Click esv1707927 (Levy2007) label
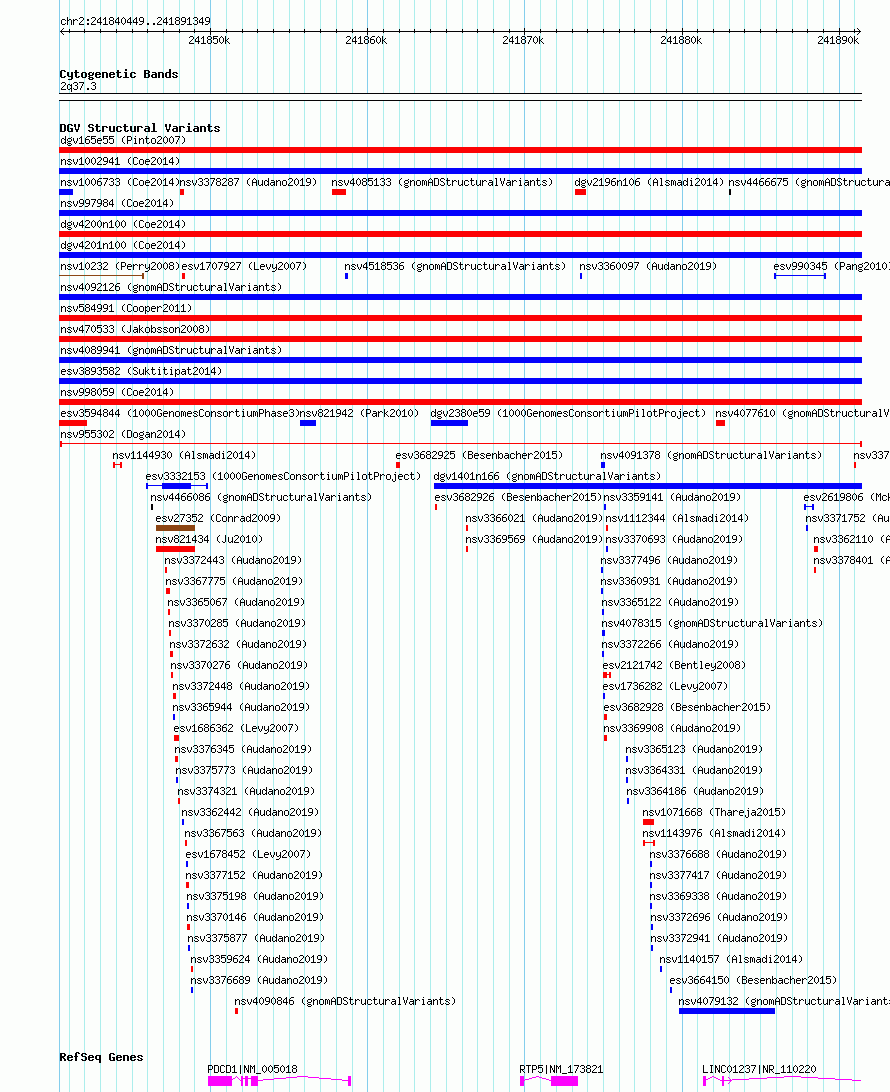 point(244,266)
